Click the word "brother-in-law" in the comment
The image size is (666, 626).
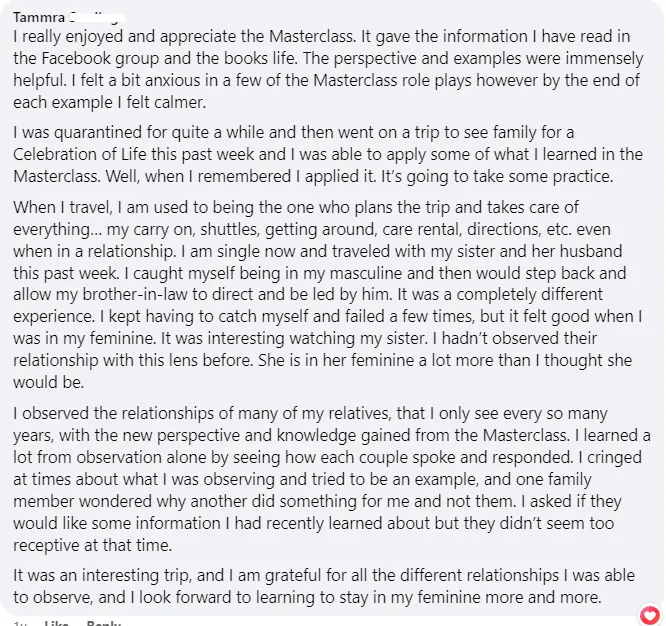tap(135, 294)
